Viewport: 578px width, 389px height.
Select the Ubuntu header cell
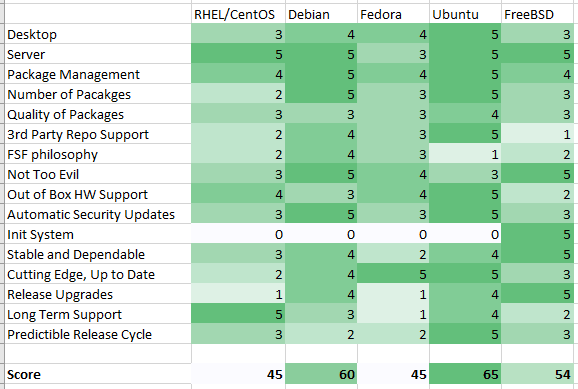[465, 14]
